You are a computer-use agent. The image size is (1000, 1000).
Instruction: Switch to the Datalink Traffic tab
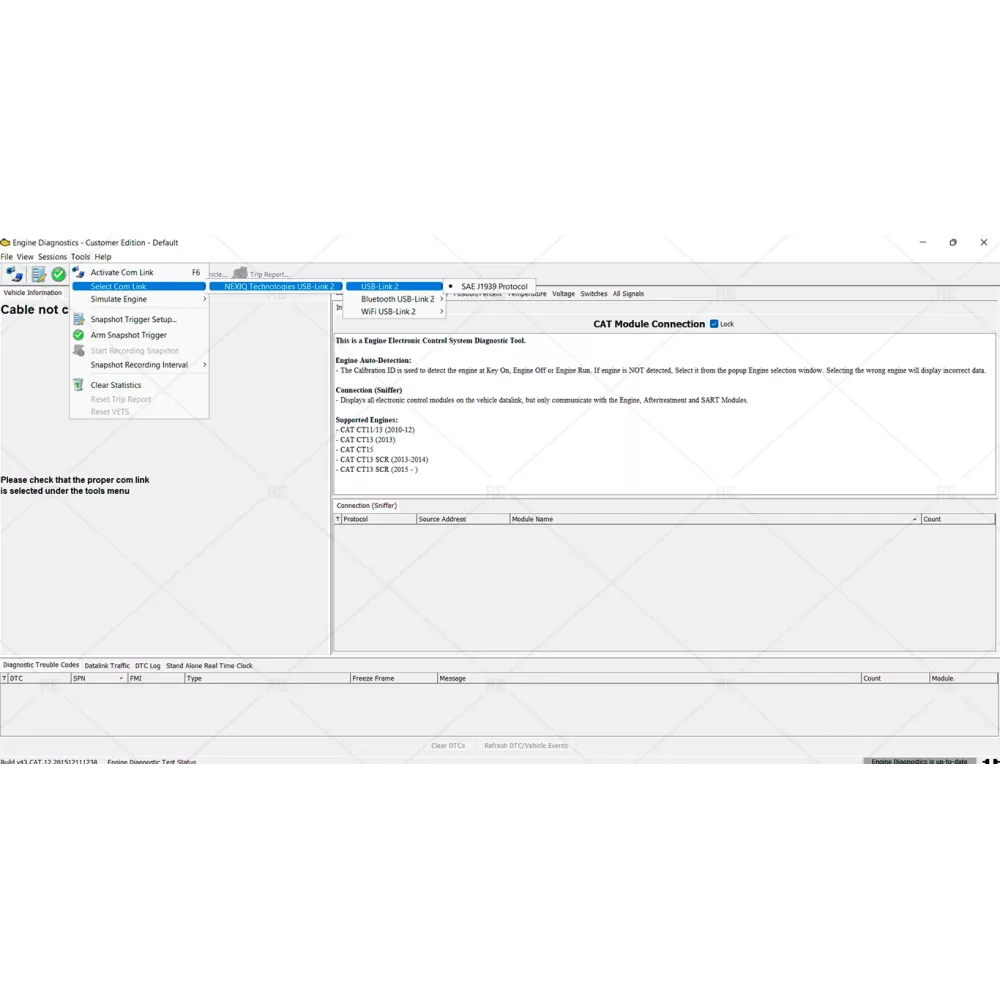(x=107, y=666)
